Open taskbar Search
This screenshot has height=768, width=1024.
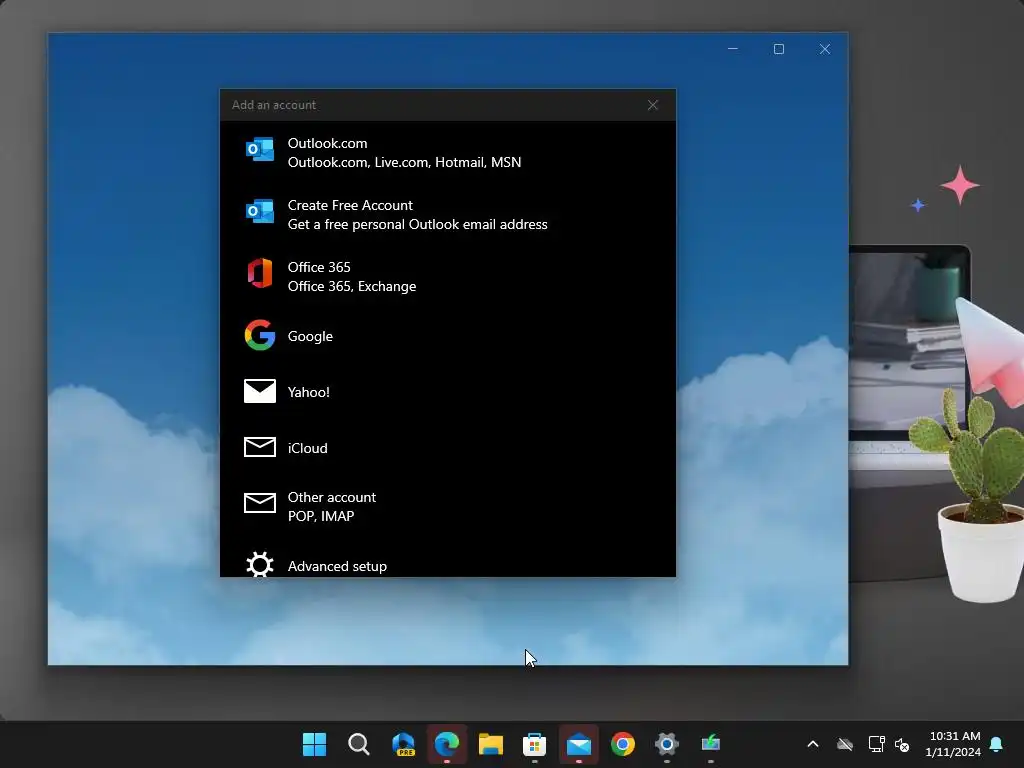click(359, 744)
